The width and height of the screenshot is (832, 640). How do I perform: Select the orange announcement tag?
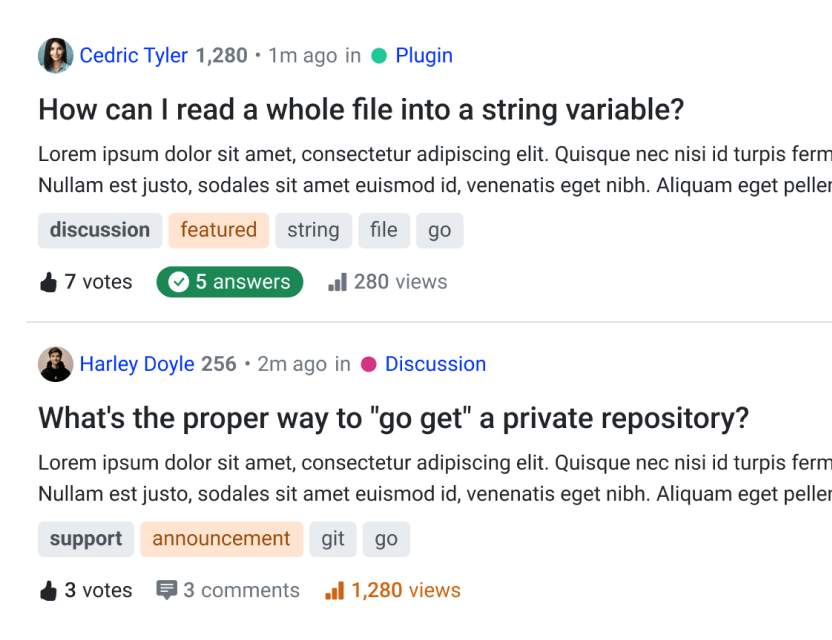point(221,539)
